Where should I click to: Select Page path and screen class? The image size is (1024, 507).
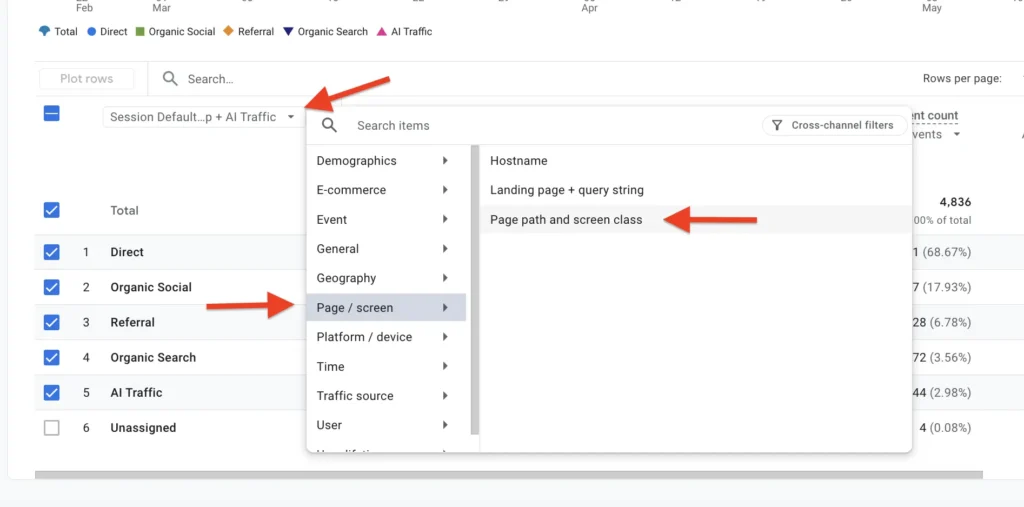[566, 220]
